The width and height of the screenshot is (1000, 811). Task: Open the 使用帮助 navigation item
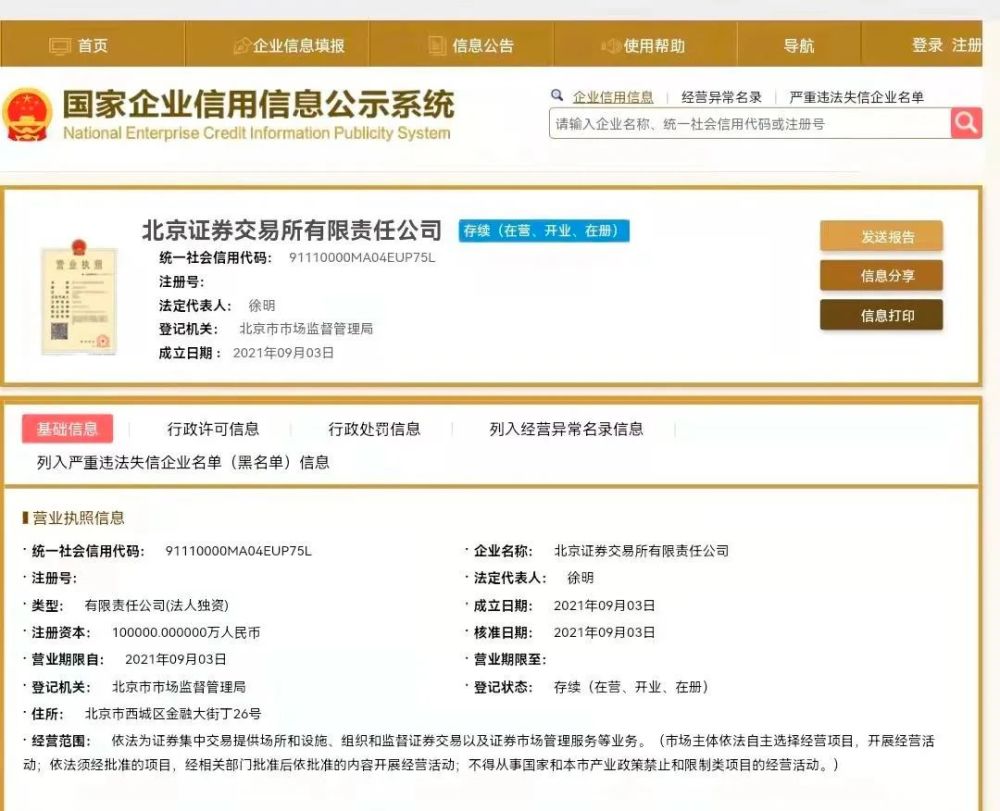coord(654,46)
